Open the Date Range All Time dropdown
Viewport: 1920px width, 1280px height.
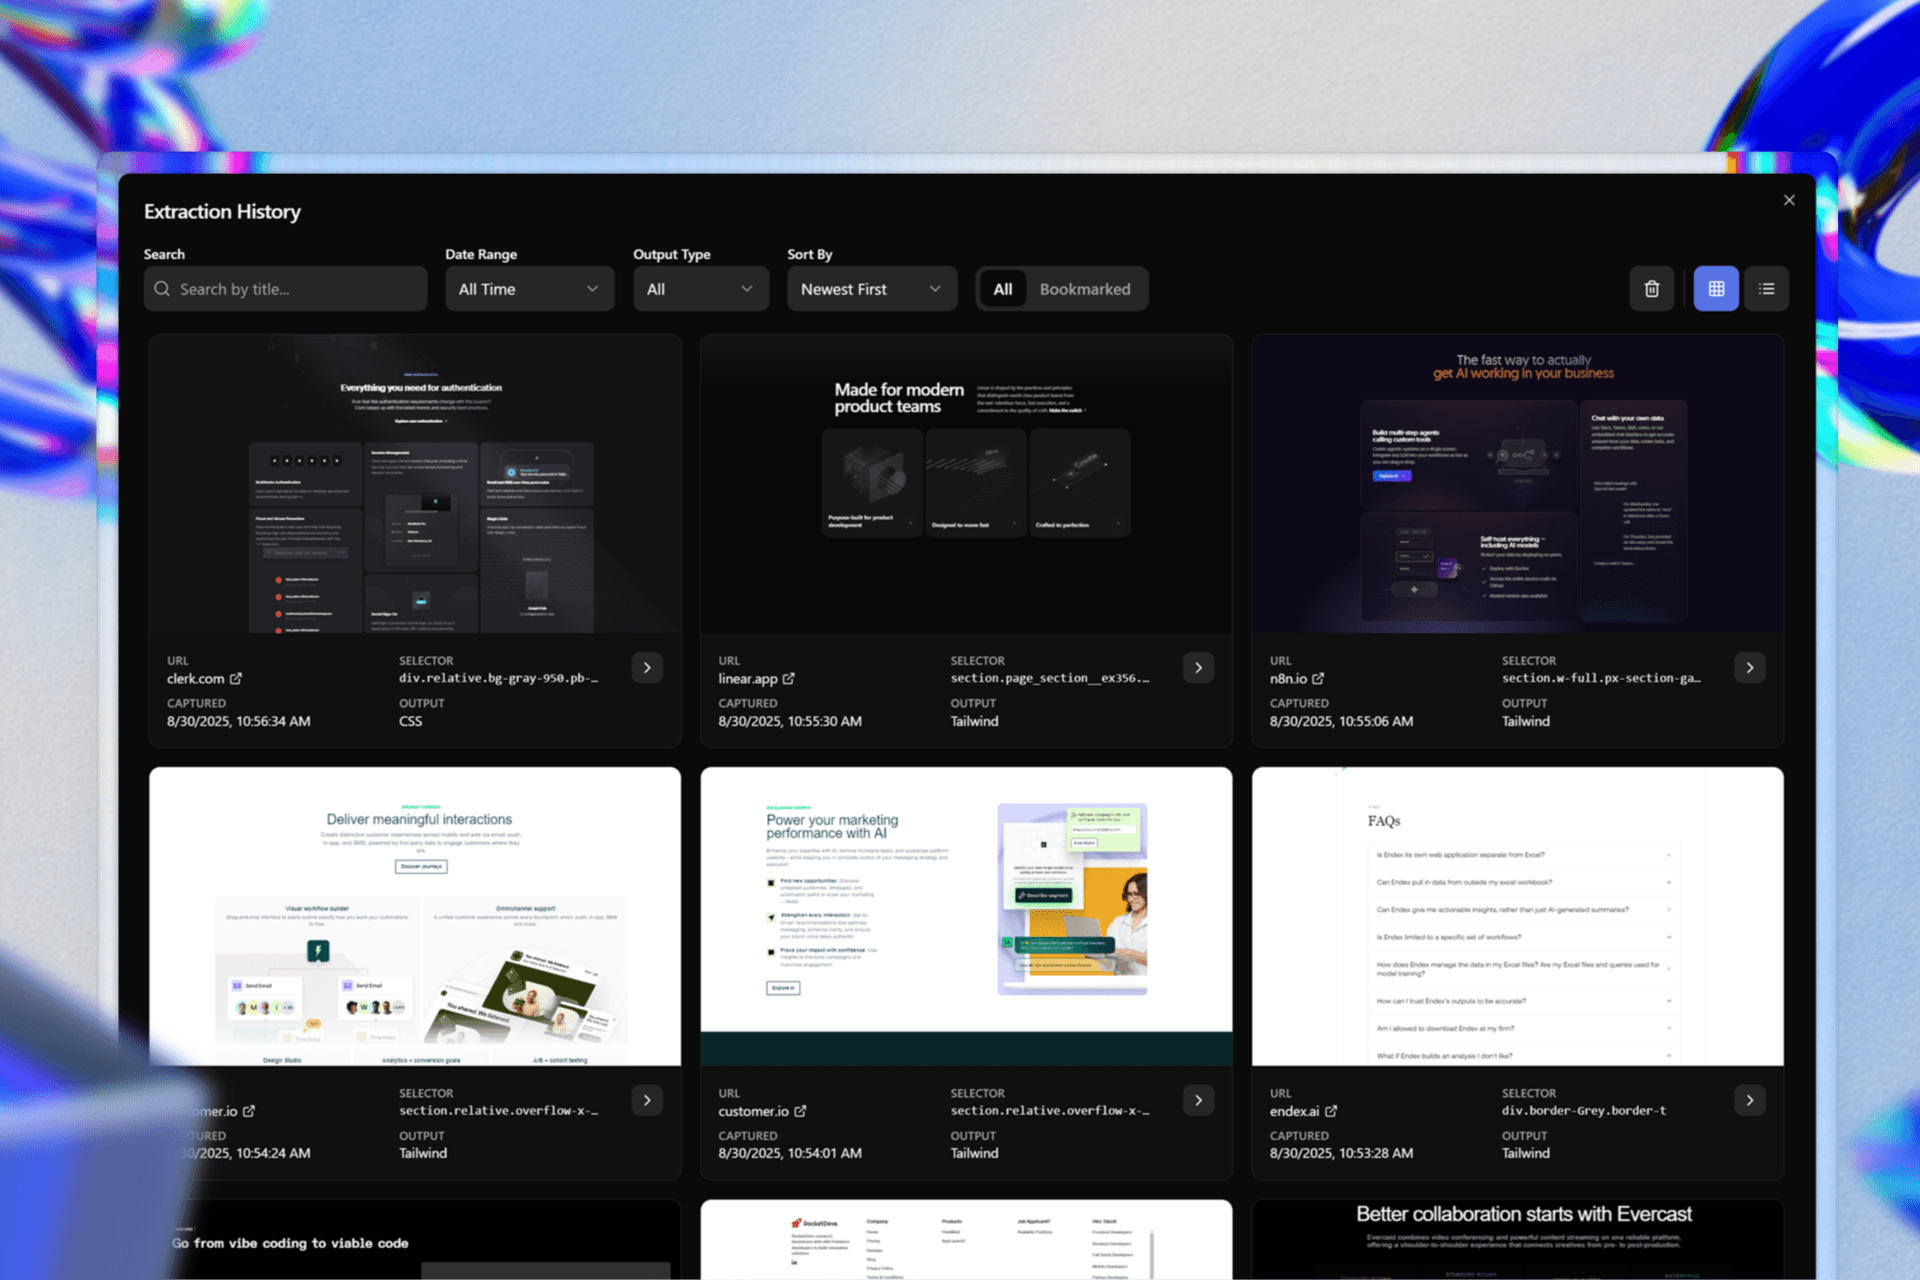pyautogui.click(x=529, y=289)
